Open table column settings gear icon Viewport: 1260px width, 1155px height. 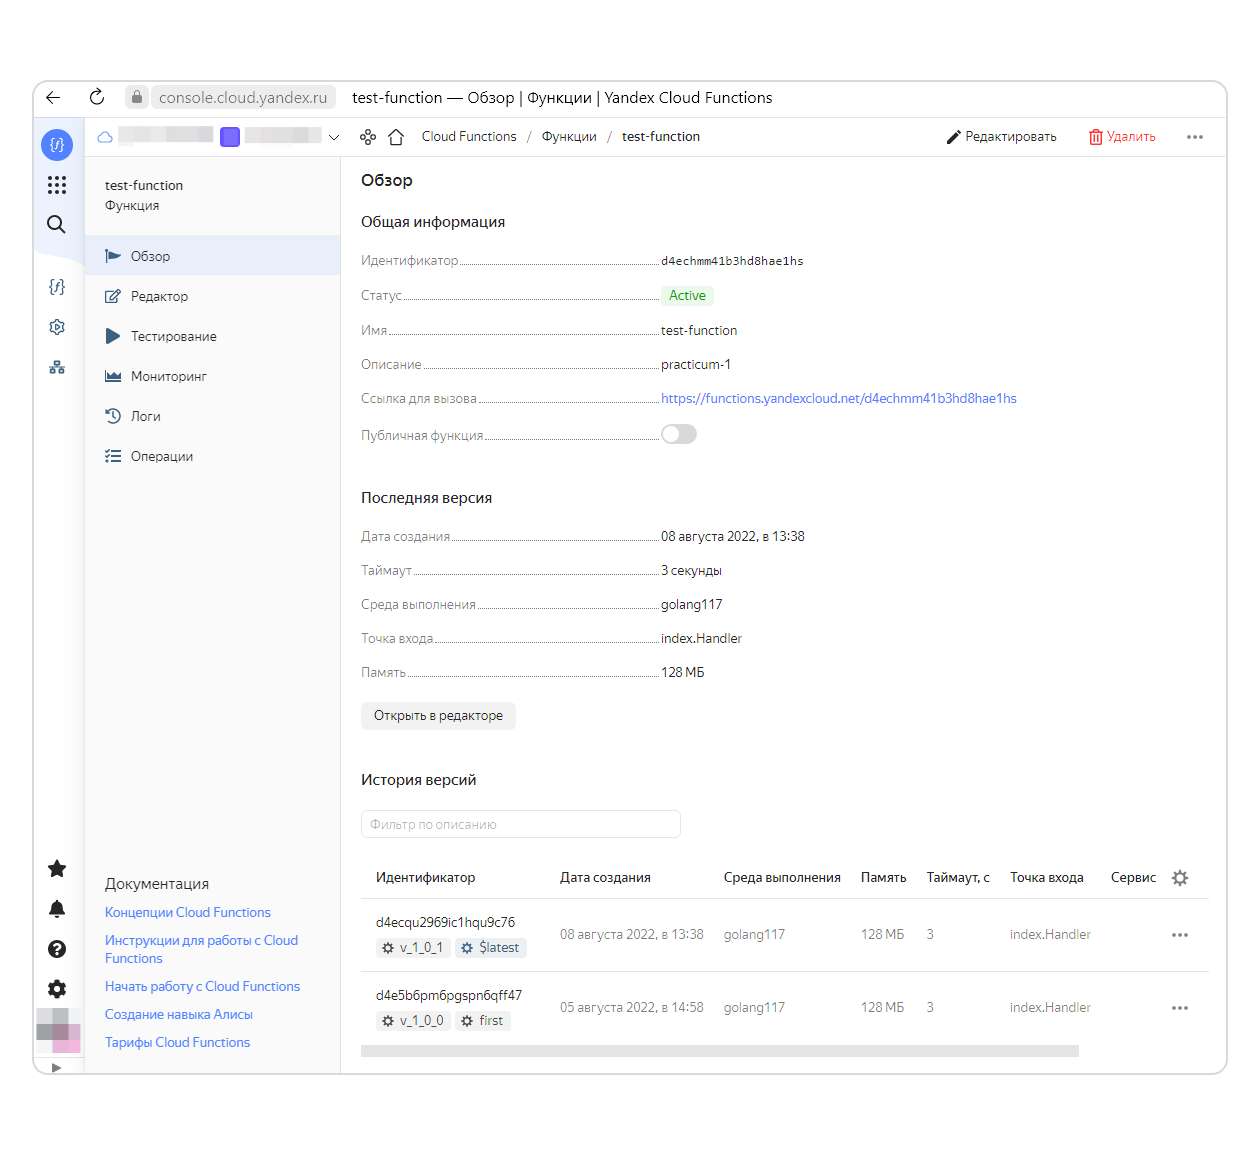1180,878
